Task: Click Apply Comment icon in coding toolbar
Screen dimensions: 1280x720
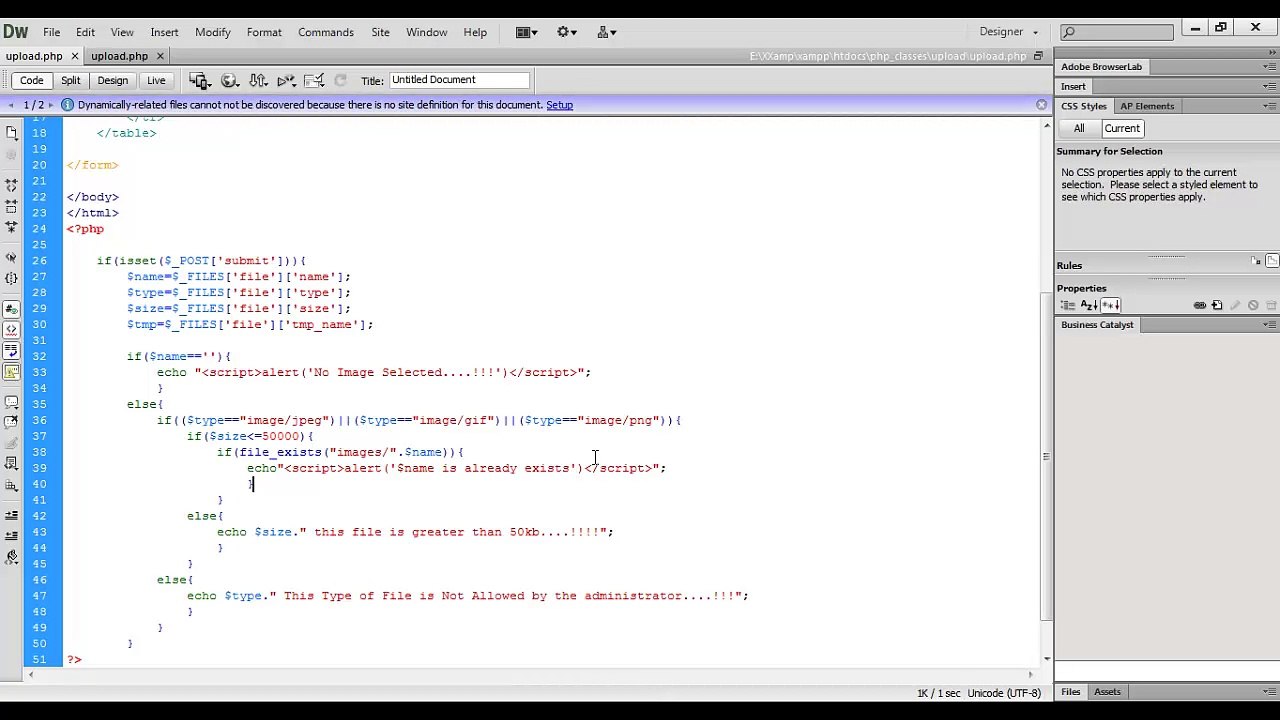Action: pyautogui.click(x=12, y=402)
